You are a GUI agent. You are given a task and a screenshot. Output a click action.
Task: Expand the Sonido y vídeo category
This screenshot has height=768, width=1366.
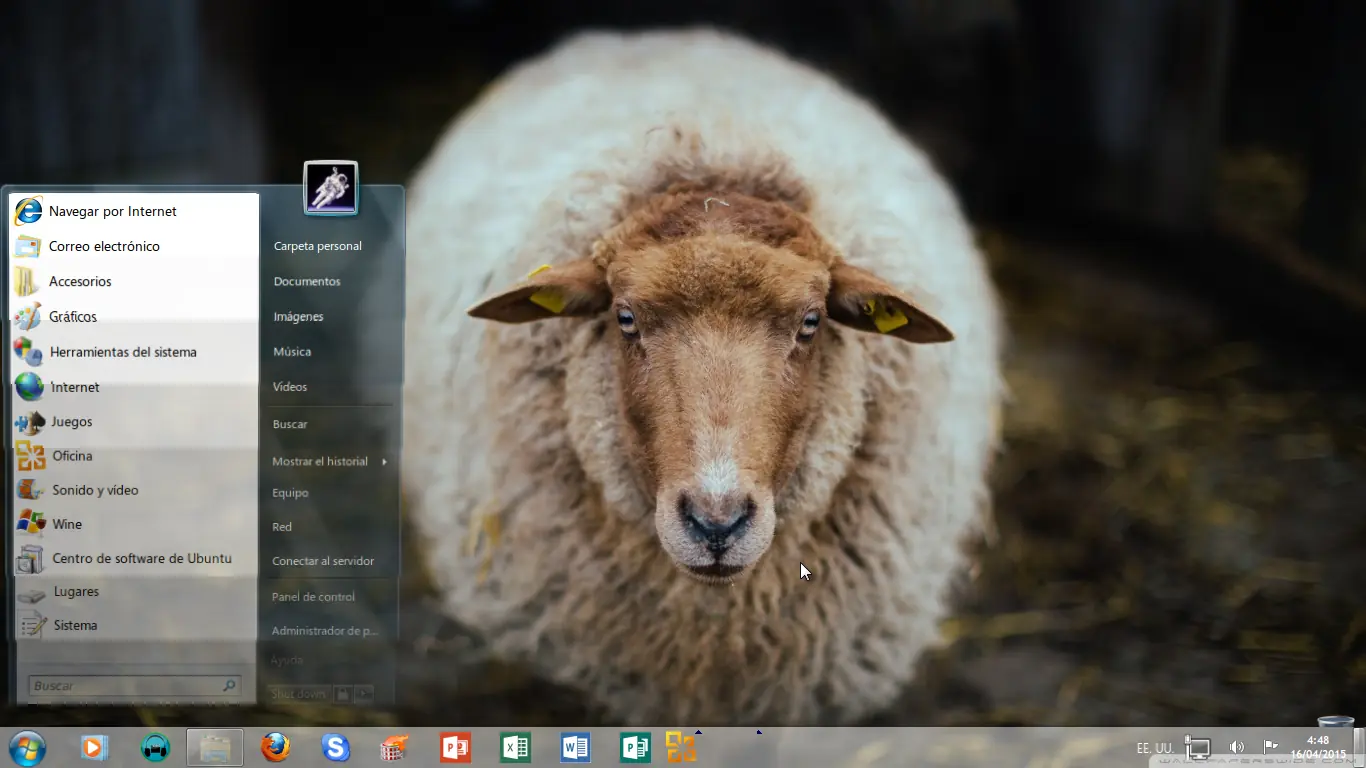134,490
